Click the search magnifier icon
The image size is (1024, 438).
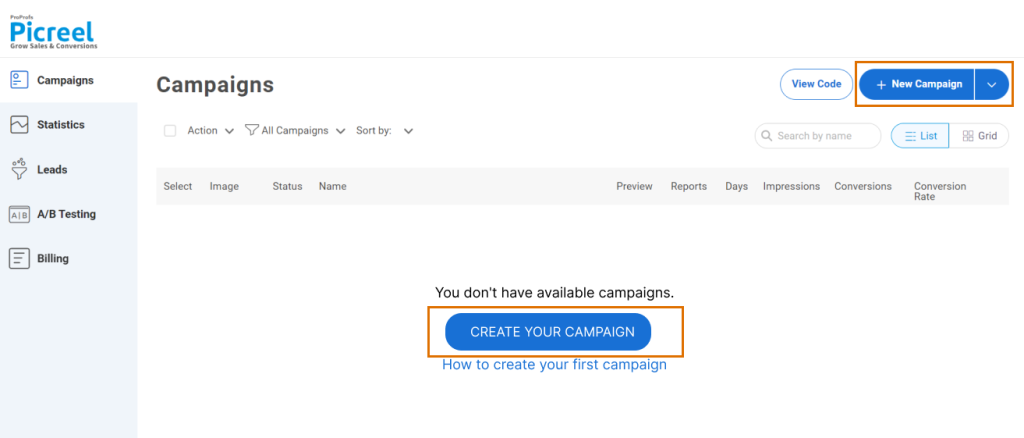tap(766, 136)
